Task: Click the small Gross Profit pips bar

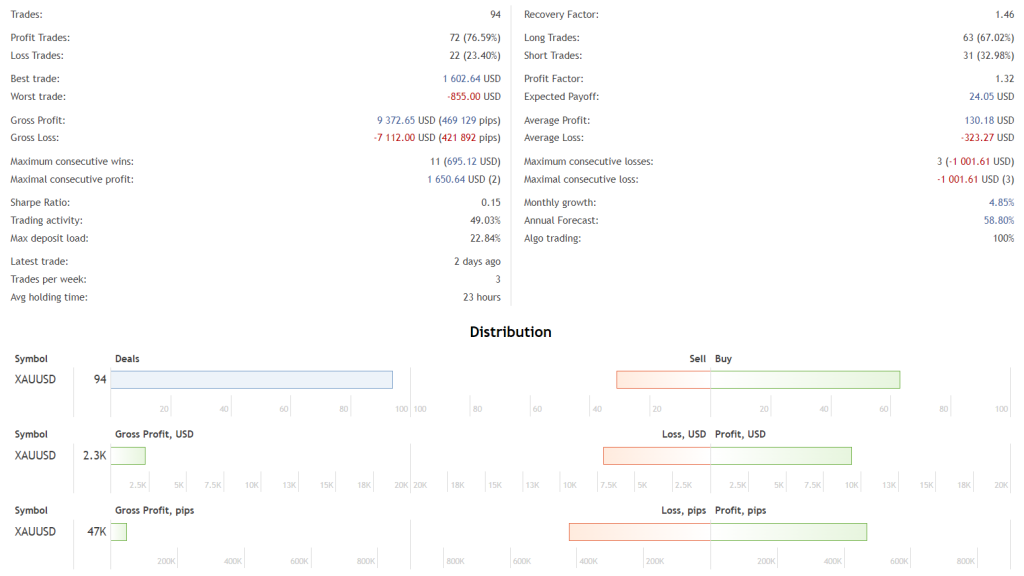Action: tap(119, 532)
